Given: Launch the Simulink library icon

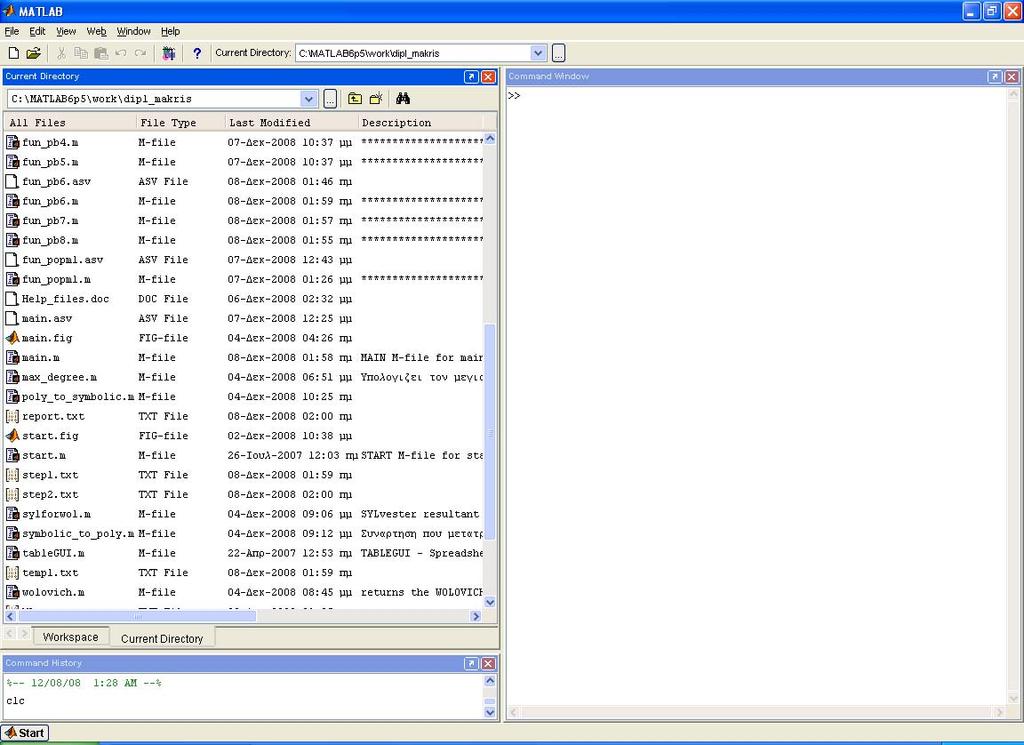Looking at the screenshot, I should pyautogui.click(x=169, y=53).
